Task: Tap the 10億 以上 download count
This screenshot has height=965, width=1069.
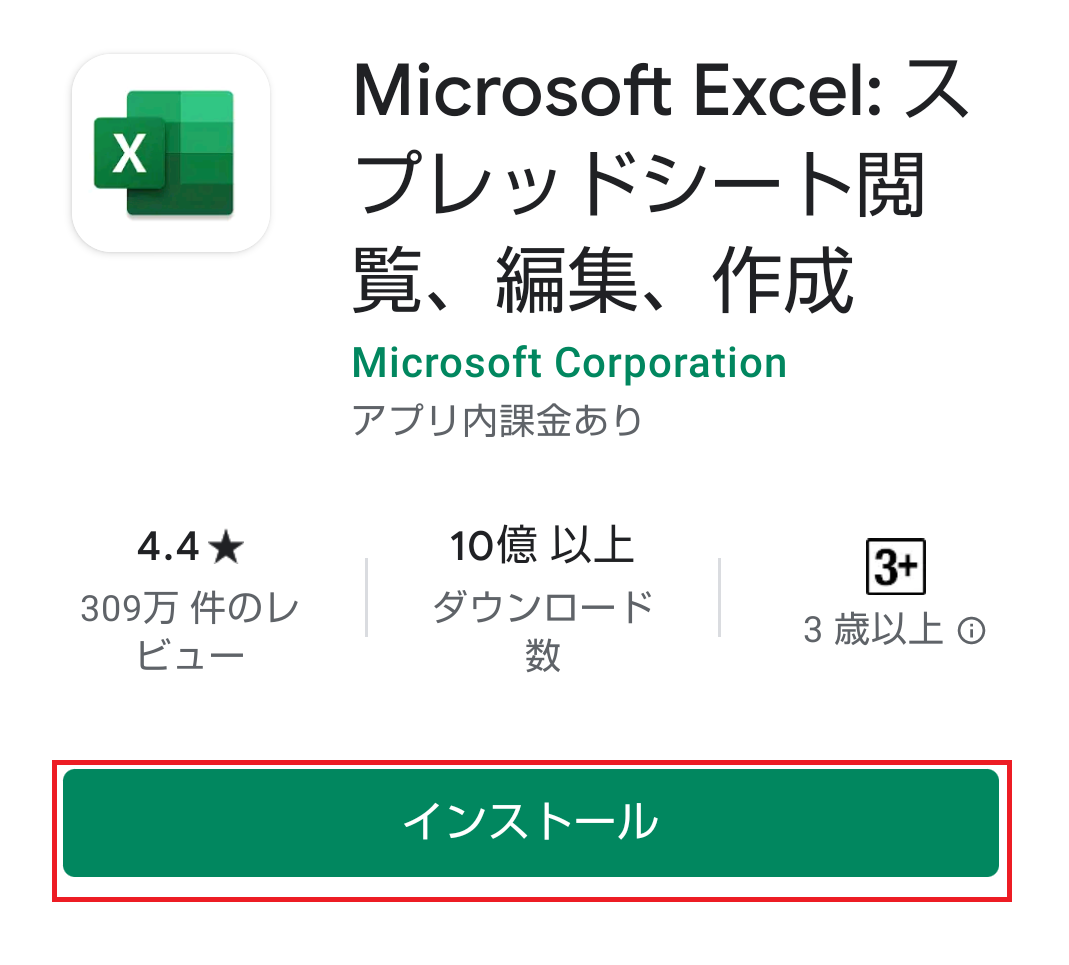Action: (x=543, y=546)
